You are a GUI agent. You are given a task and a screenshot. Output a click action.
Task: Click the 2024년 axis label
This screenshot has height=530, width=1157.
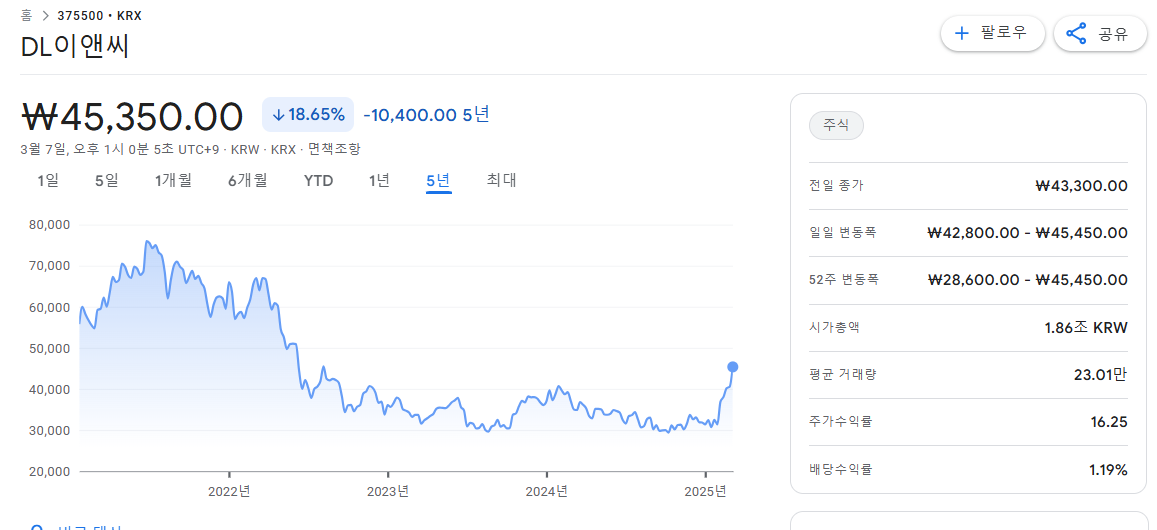(x=547, y=491)
